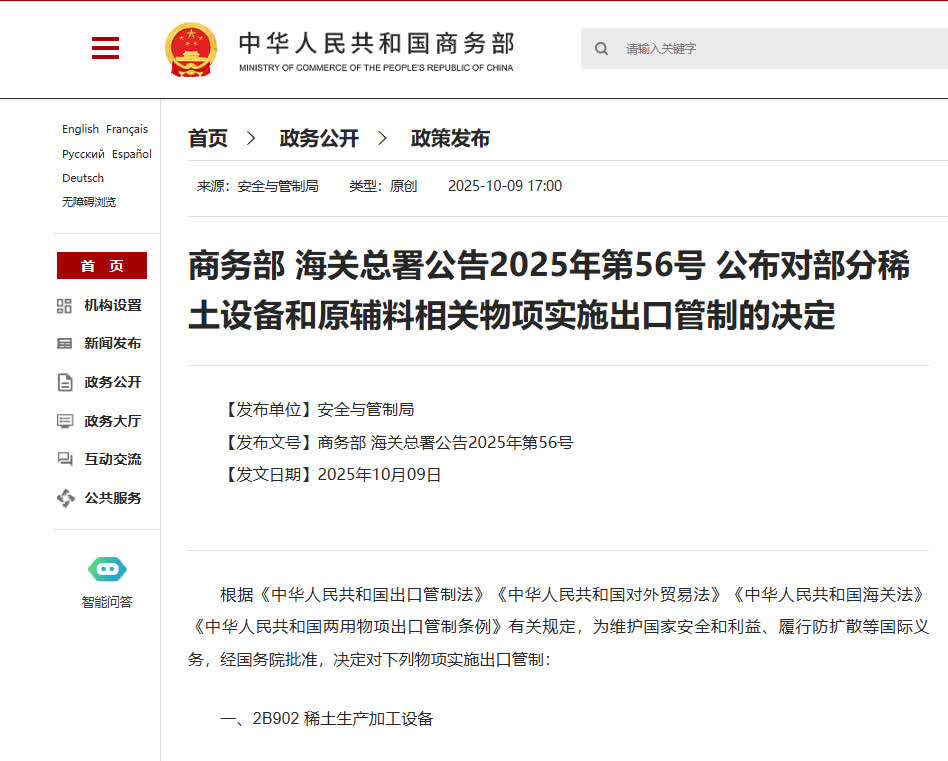Image resolution: width=948 pixels, height=761 pixels.
Task: Click the search magnifier icon
Action: [601, 48]
